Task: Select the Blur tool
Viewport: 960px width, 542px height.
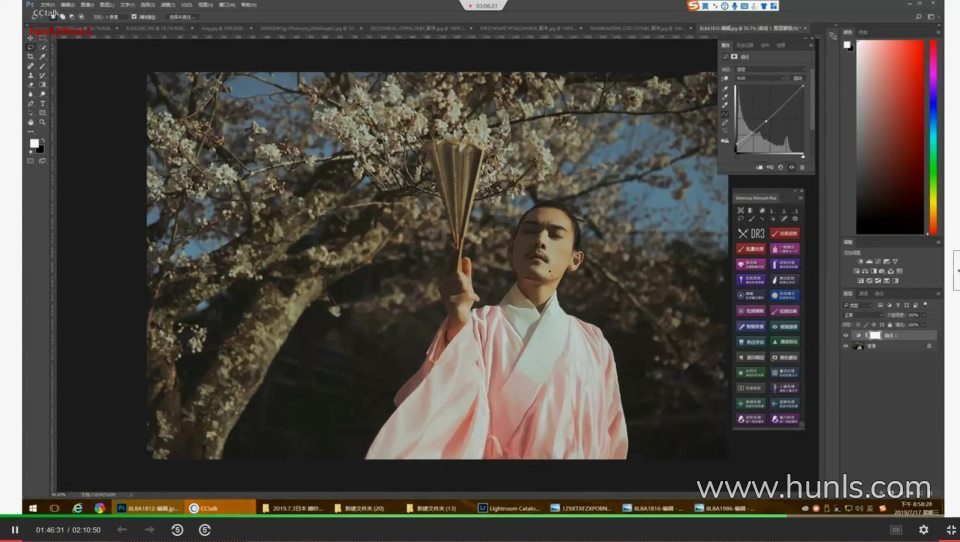Action: point(30,94)
